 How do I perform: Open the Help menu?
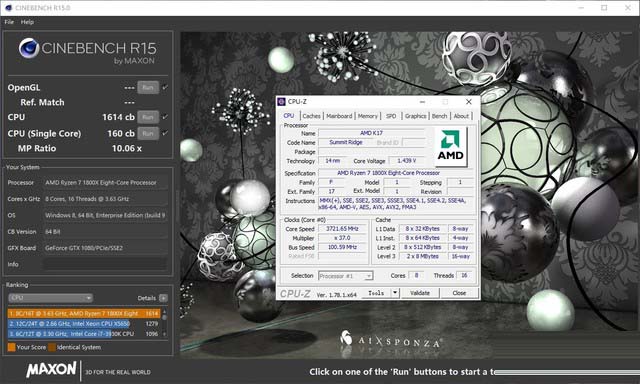27,22
